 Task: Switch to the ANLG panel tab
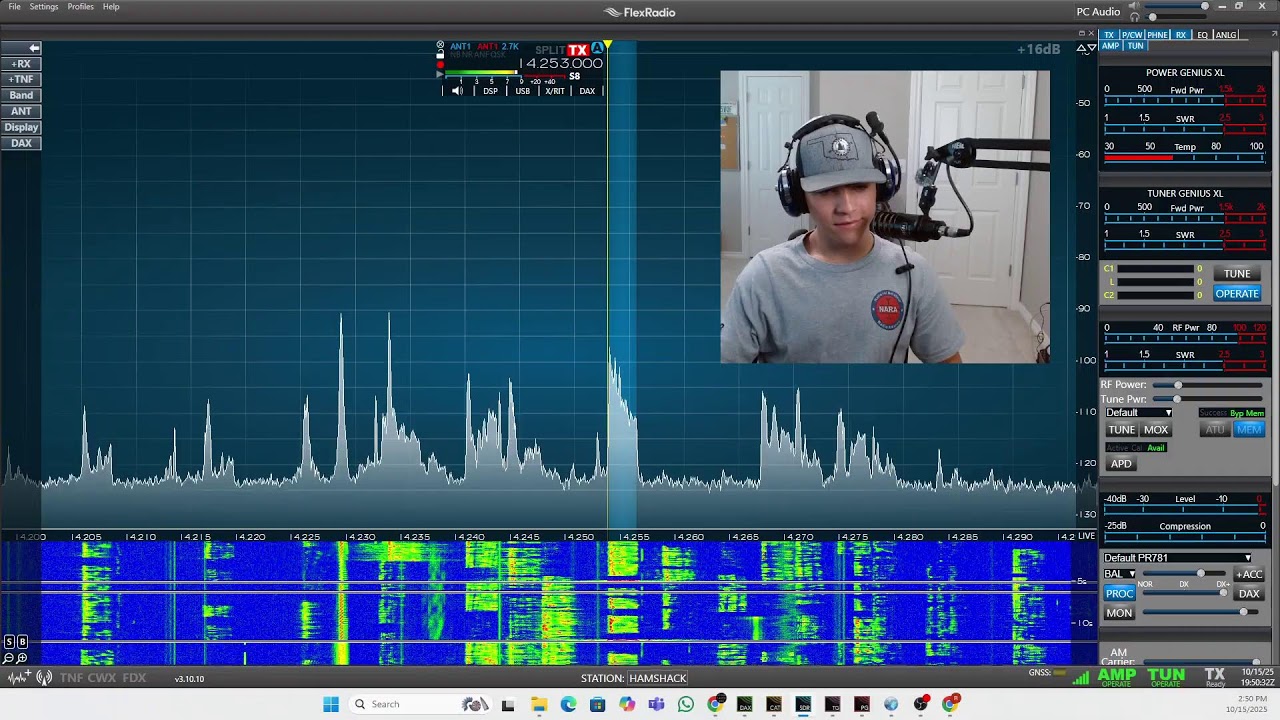point(1226,35)
